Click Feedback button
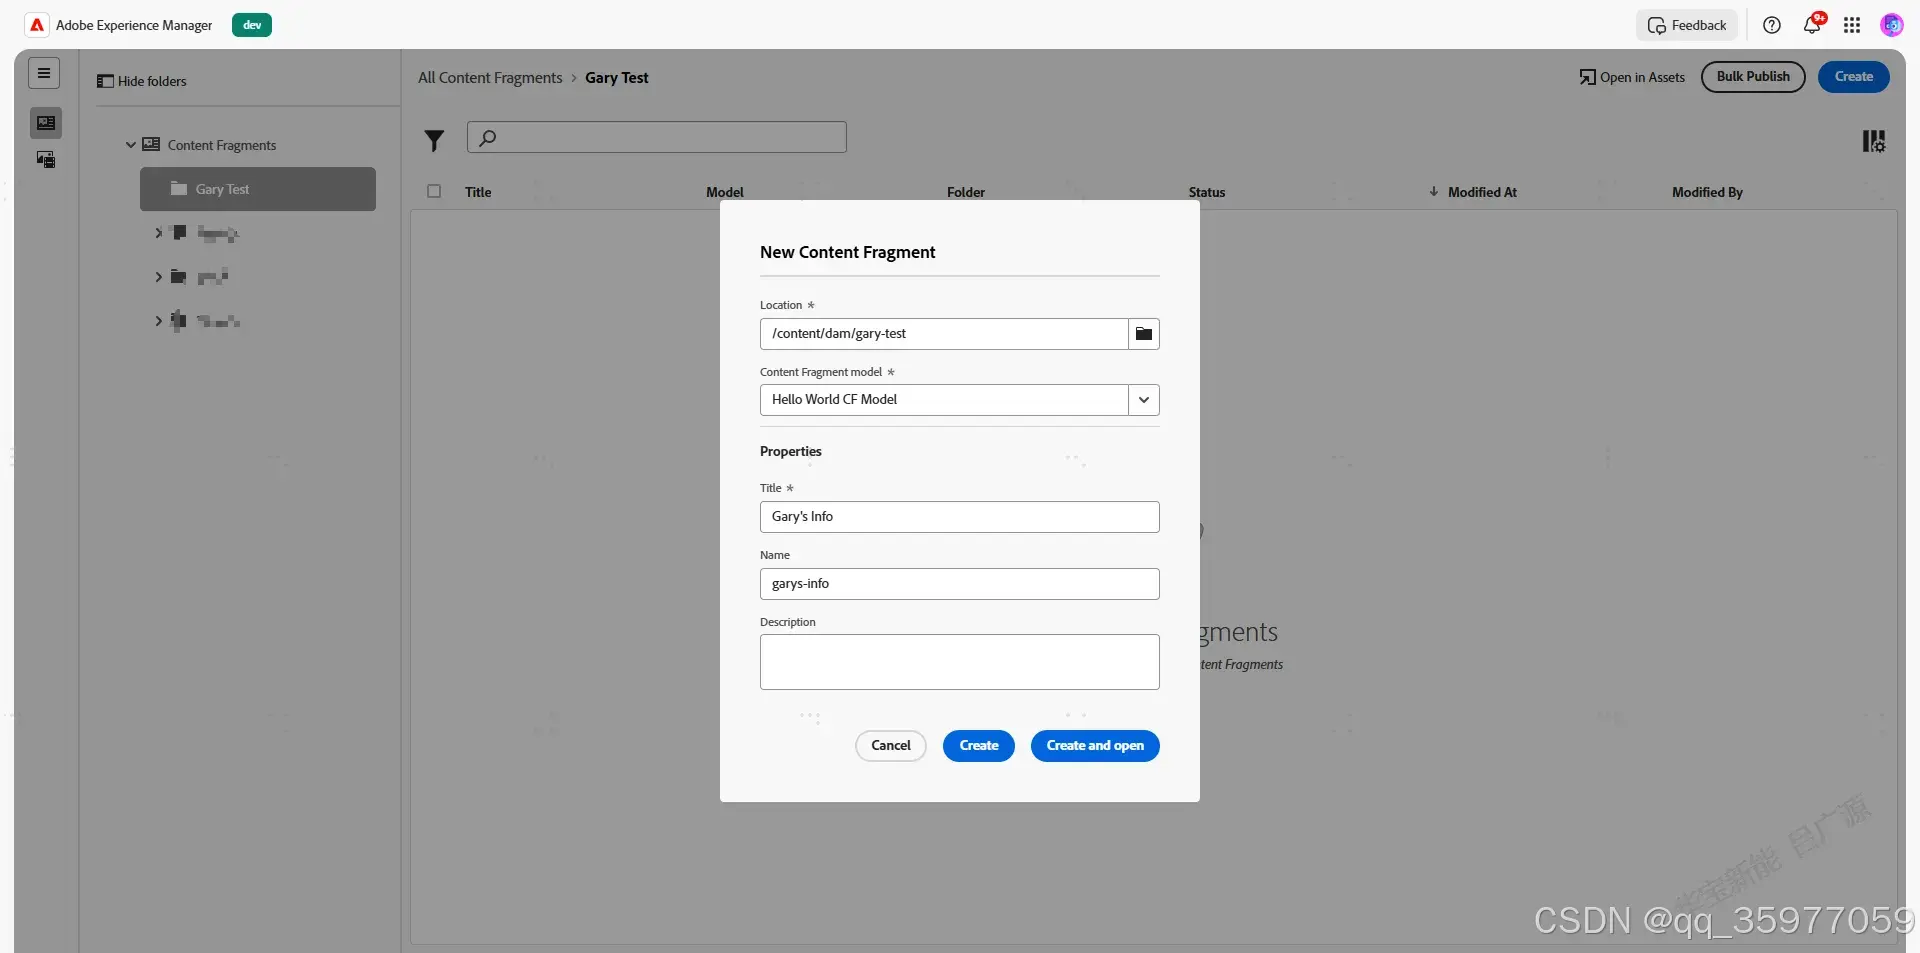The image size is (1920, 953). click(x=1687, y=25)
